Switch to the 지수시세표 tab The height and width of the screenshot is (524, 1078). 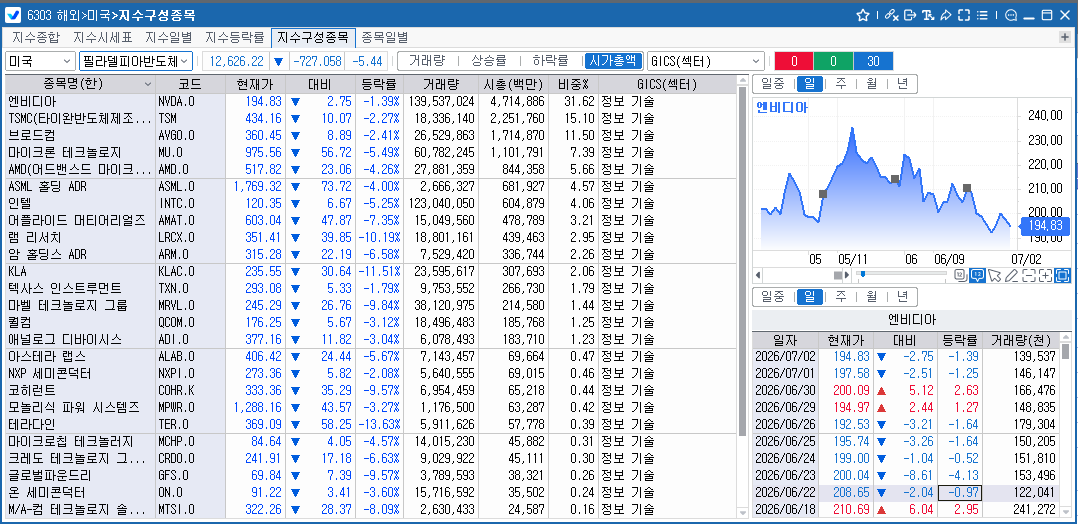pos(102,37)
